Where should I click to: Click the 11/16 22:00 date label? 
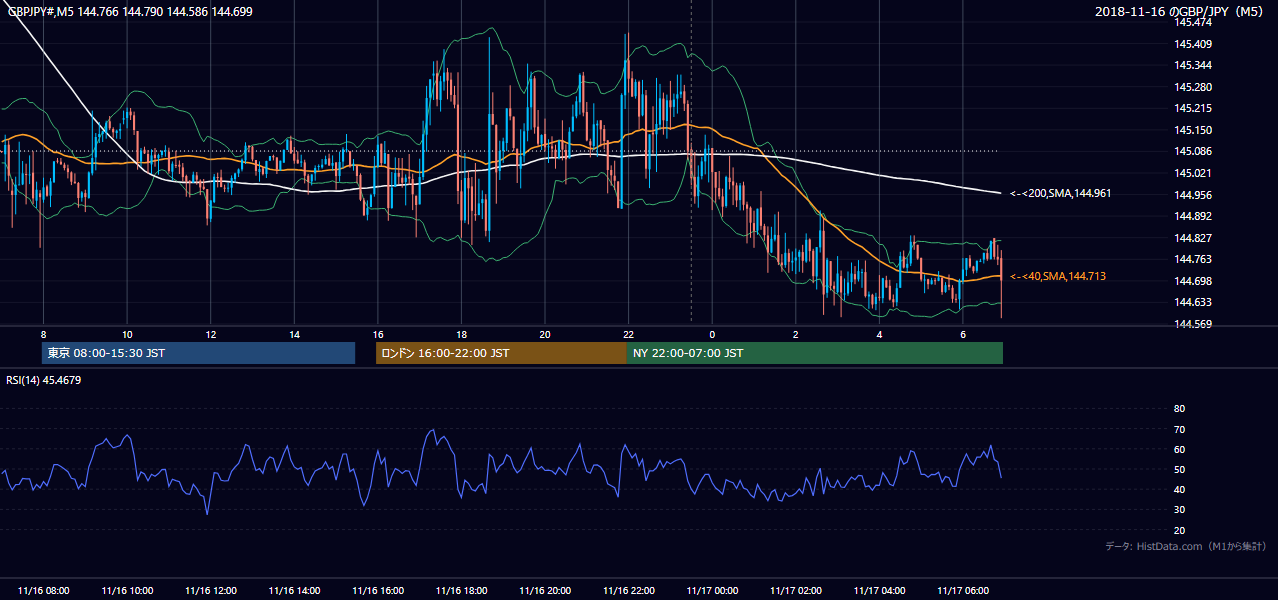point(628,591)
